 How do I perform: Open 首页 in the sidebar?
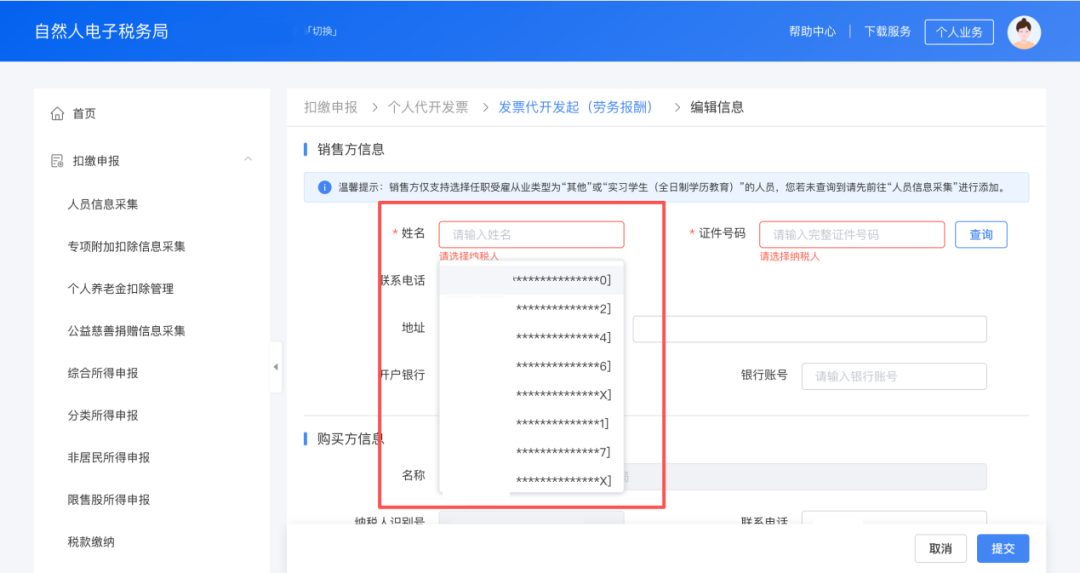pos(84,114)
